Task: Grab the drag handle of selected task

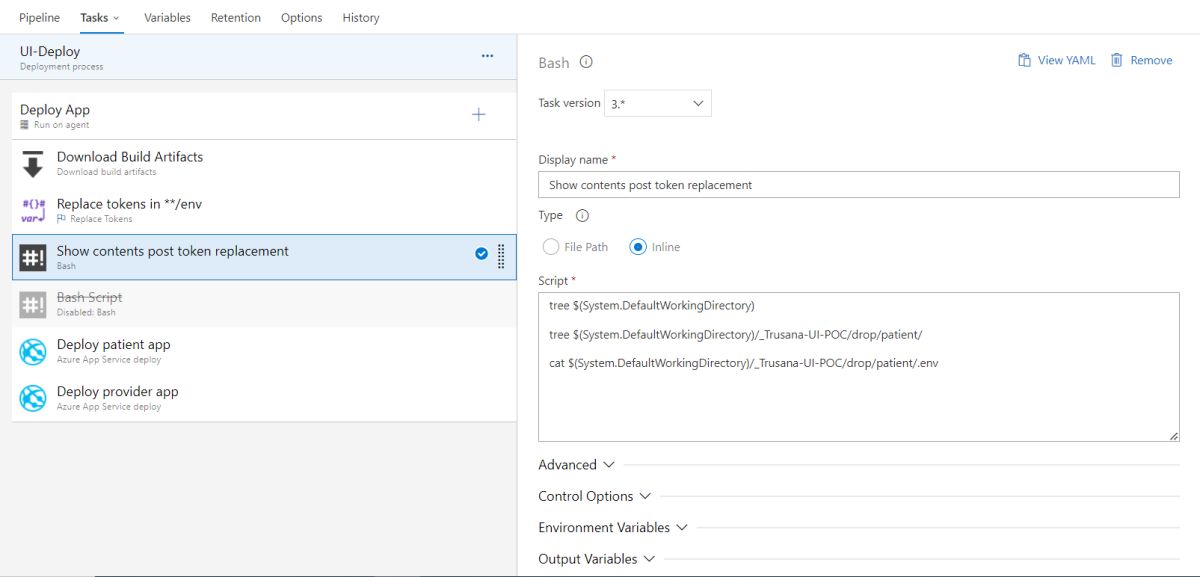Action: pos(501,257)
